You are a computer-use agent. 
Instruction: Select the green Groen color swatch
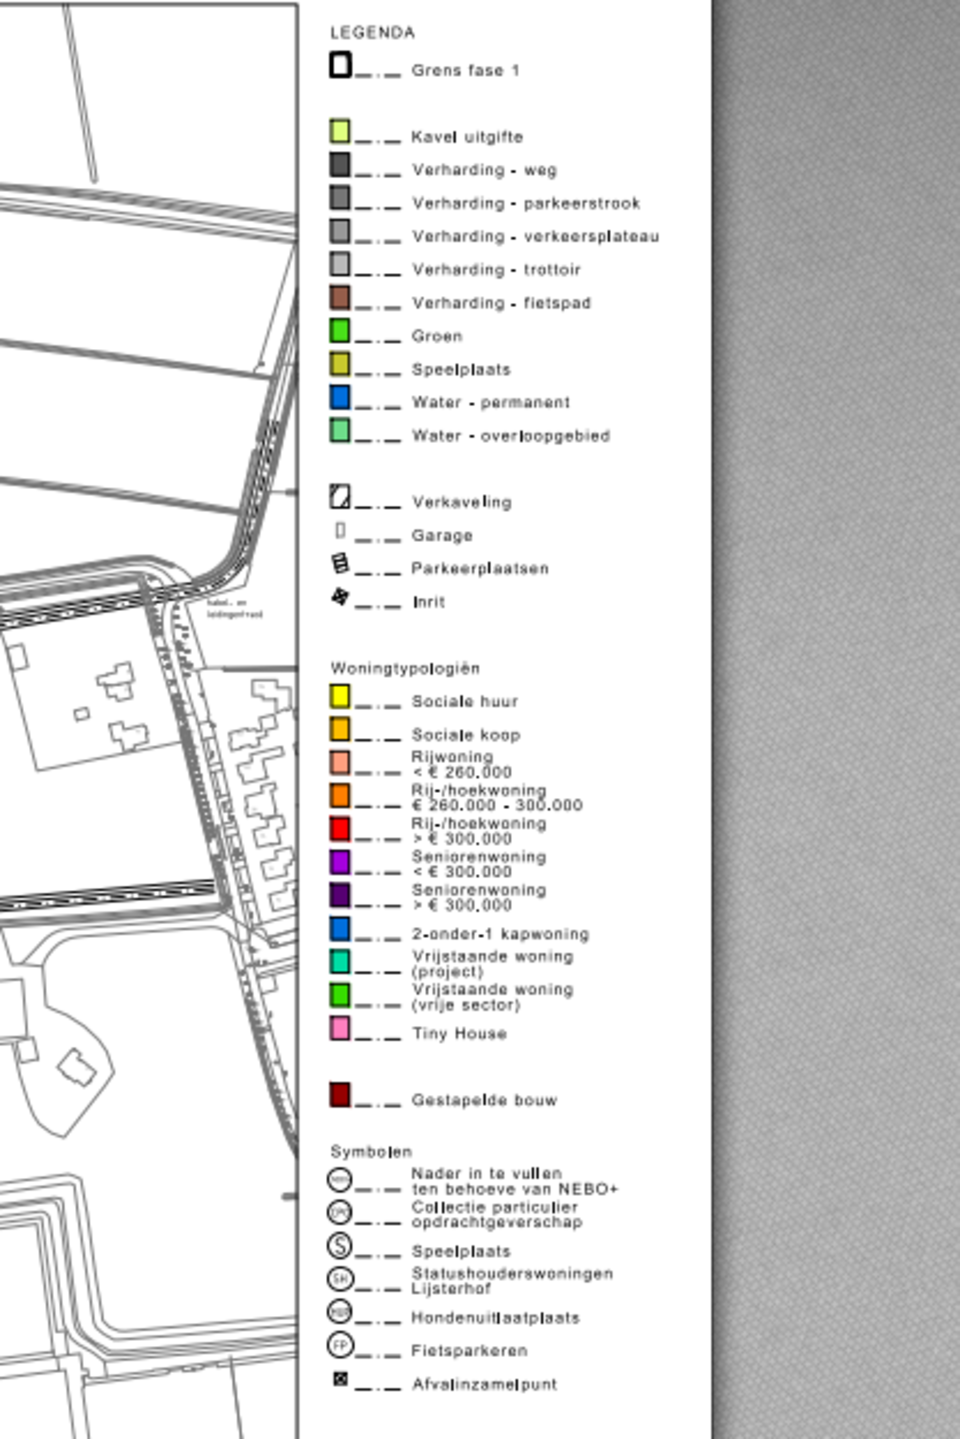pos(340,330)
